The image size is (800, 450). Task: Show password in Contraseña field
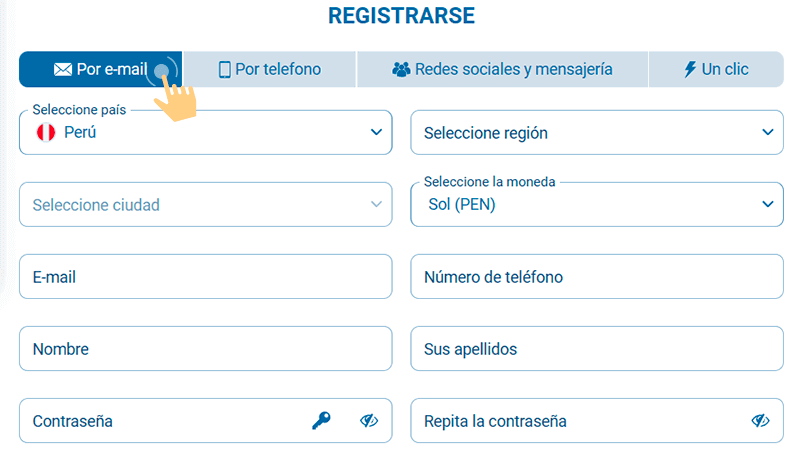(x=369, y=421)
